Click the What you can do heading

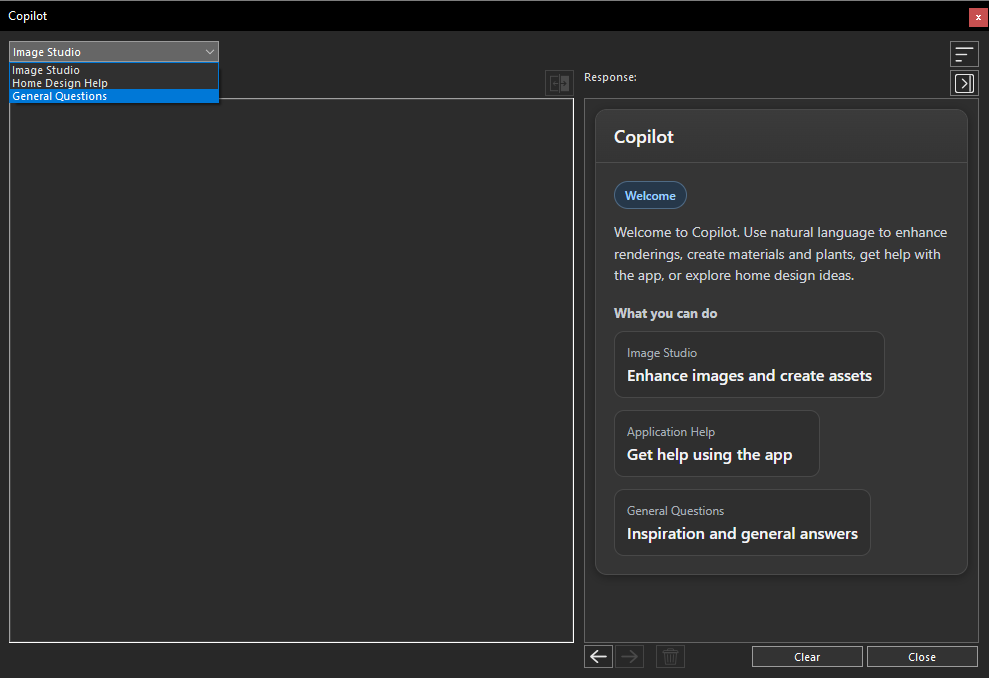click(x=665, y=313)
